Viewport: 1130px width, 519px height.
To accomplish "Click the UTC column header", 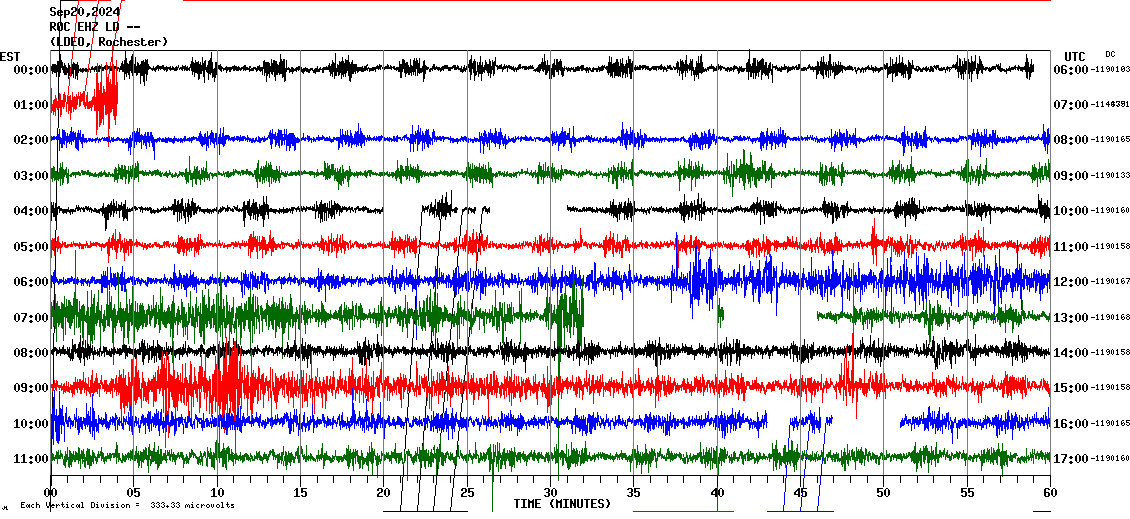I will (1075, 56).
